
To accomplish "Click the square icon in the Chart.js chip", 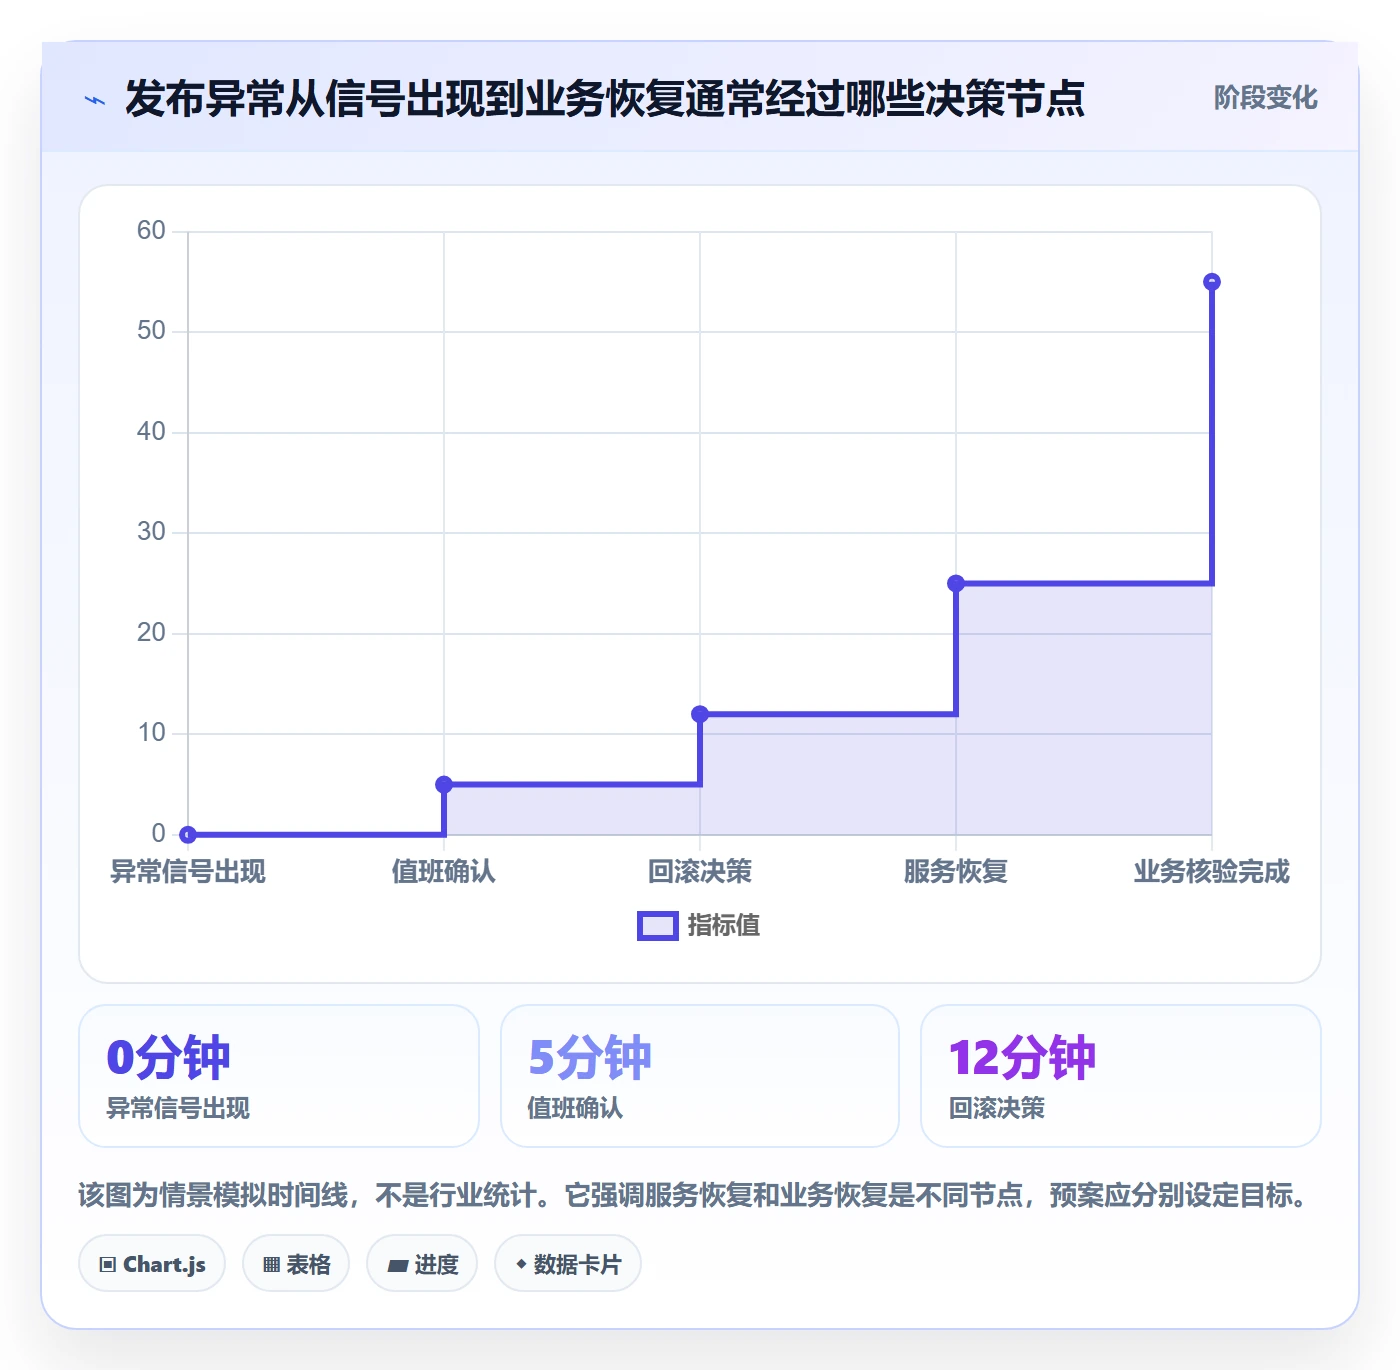I will coord(108,1265).
